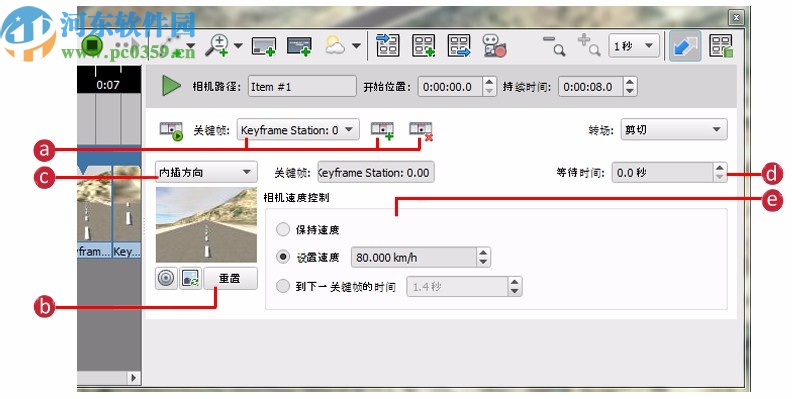Open the magnifier icon's dropdown arrow
Viewport: 792px width, 399px height.
coord(238,46)
